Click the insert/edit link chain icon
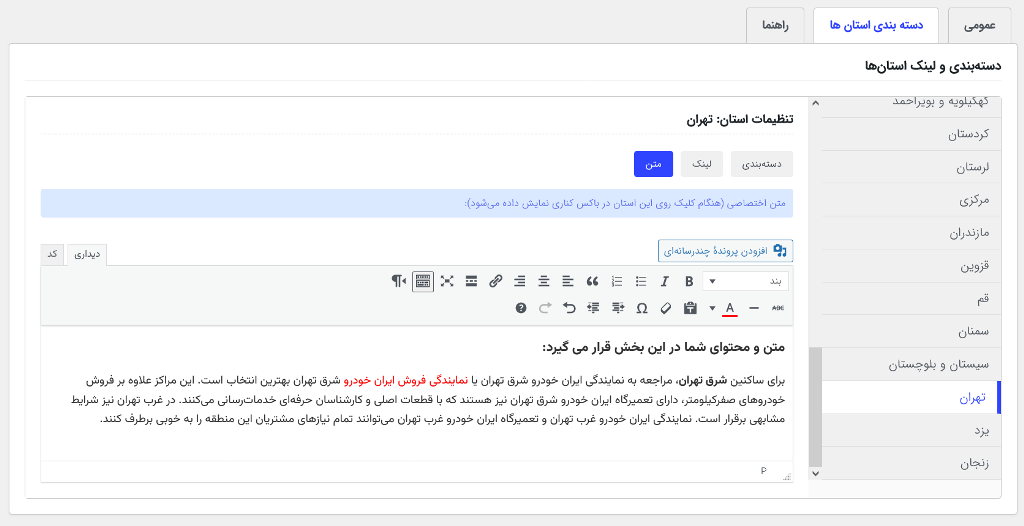1024x526 pixels. pyautogui.click(x=496, y=282)
